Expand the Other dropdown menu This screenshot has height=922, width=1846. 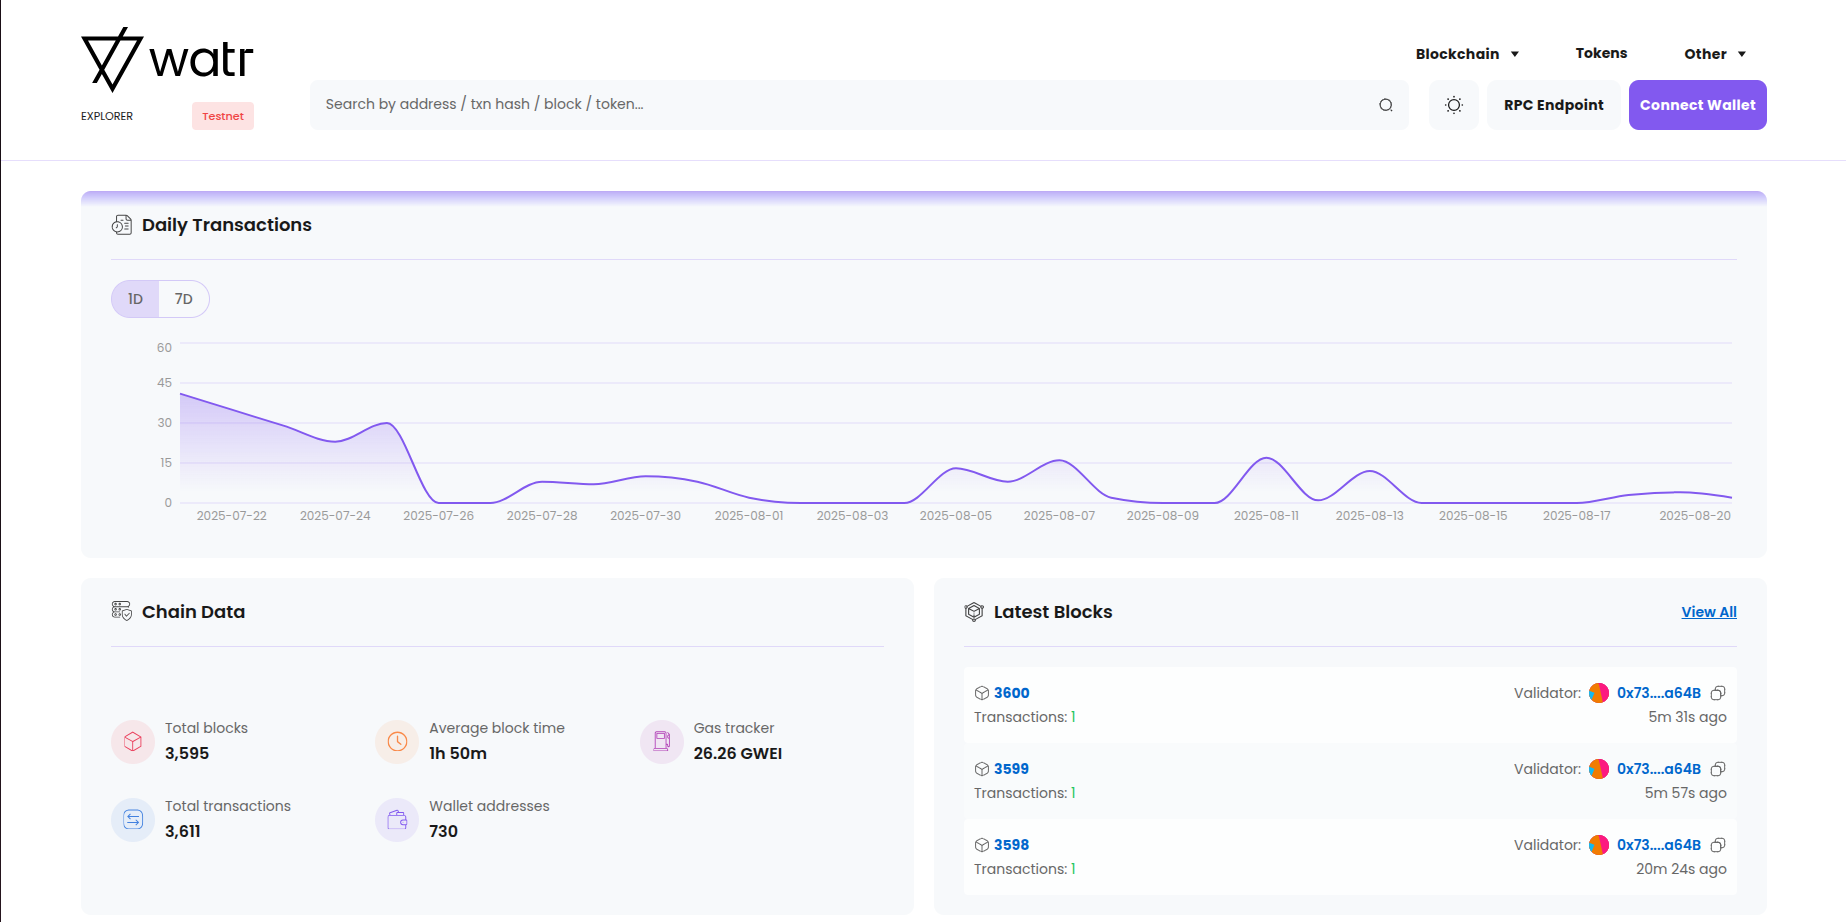pyautogui.click(x=1714, y=54)
